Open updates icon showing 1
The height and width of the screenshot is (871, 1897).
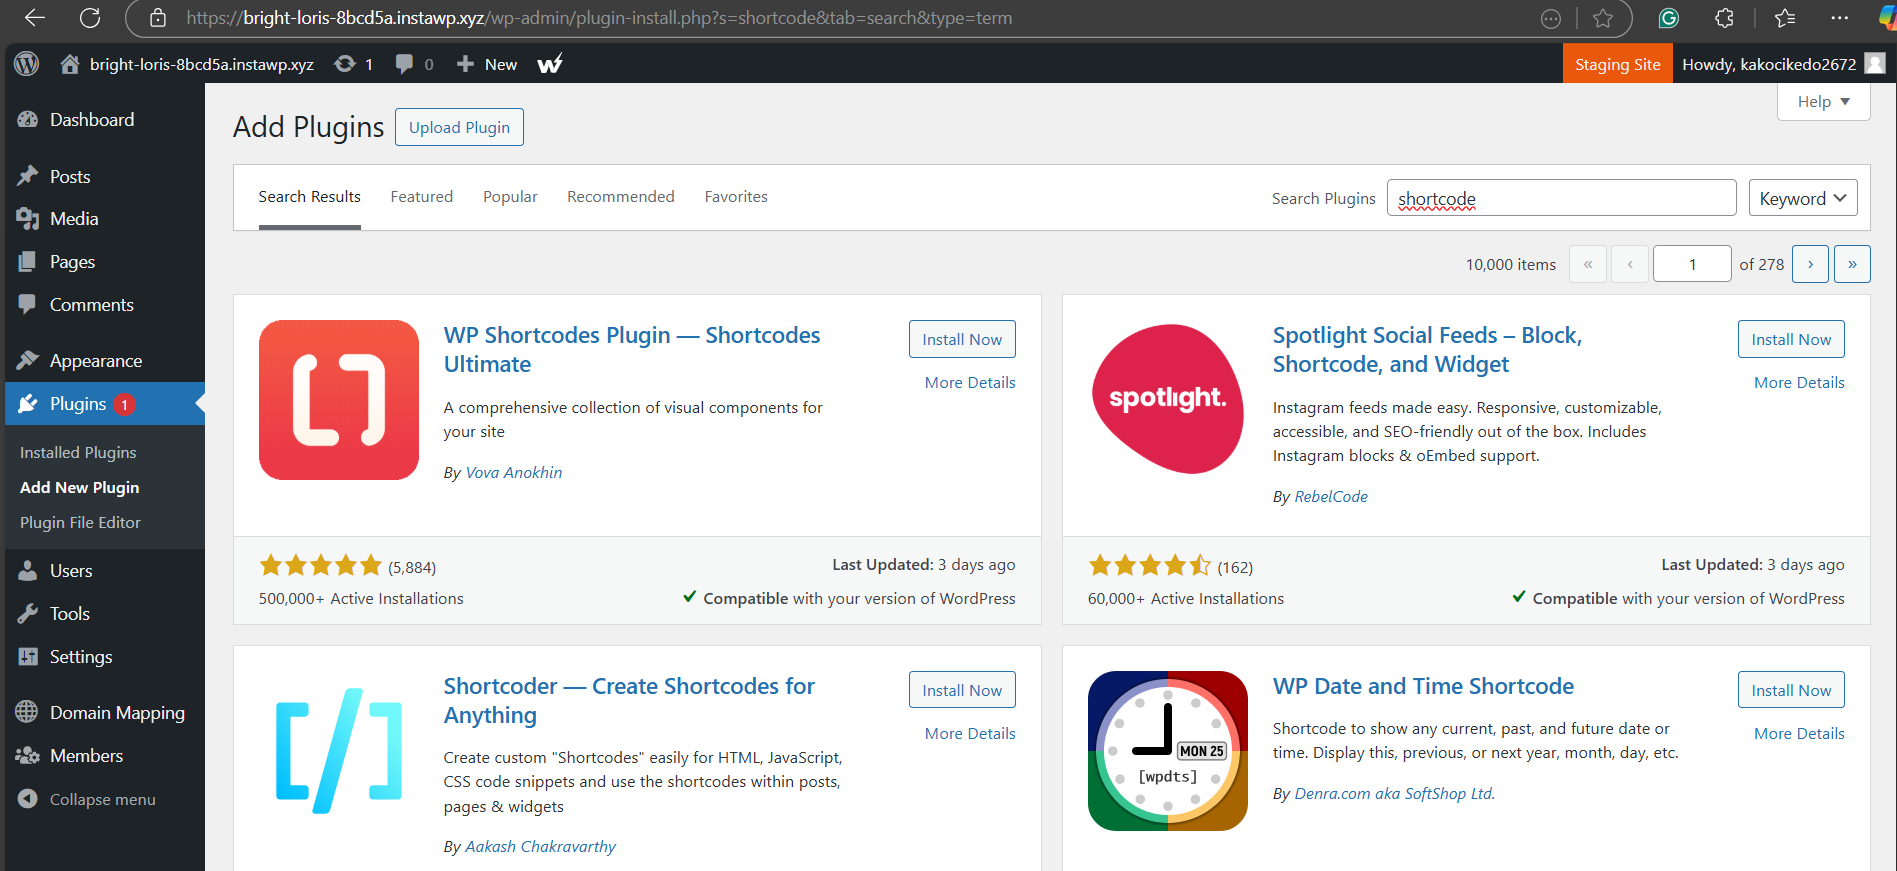pyautogui.click(x=354, y=64)
